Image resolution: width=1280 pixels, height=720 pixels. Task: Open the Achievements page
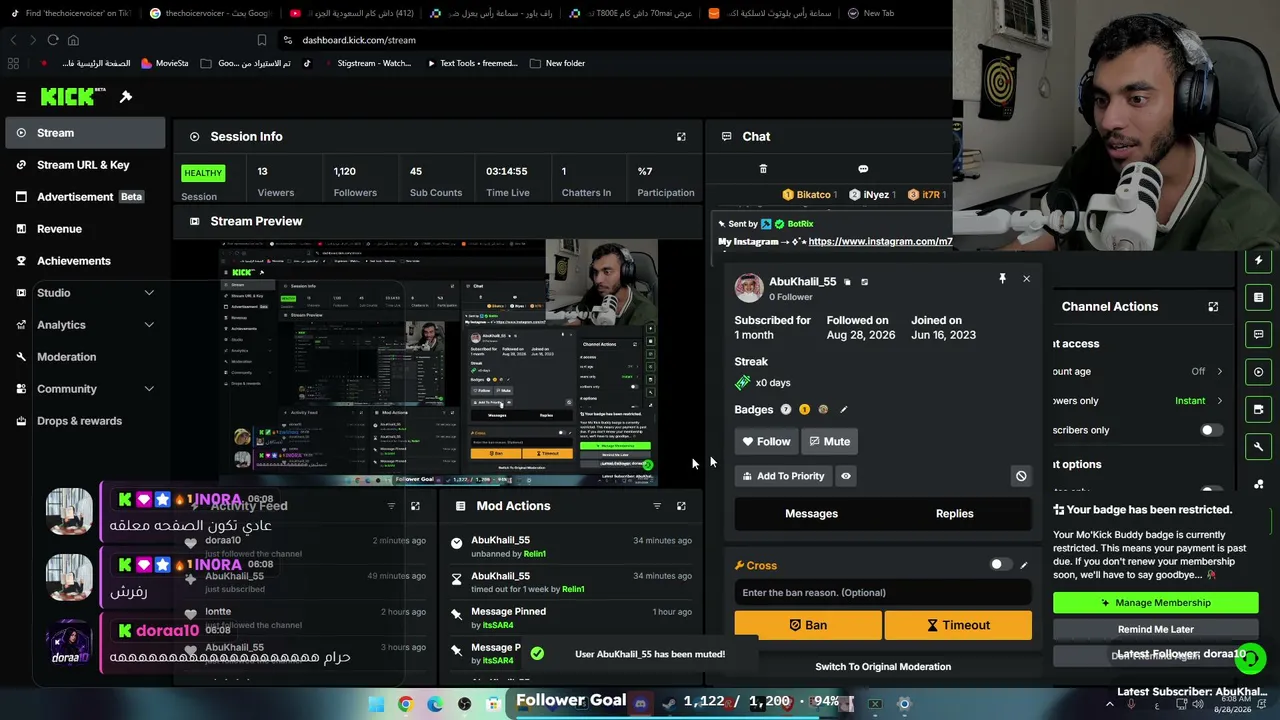[x=85, y=261]
